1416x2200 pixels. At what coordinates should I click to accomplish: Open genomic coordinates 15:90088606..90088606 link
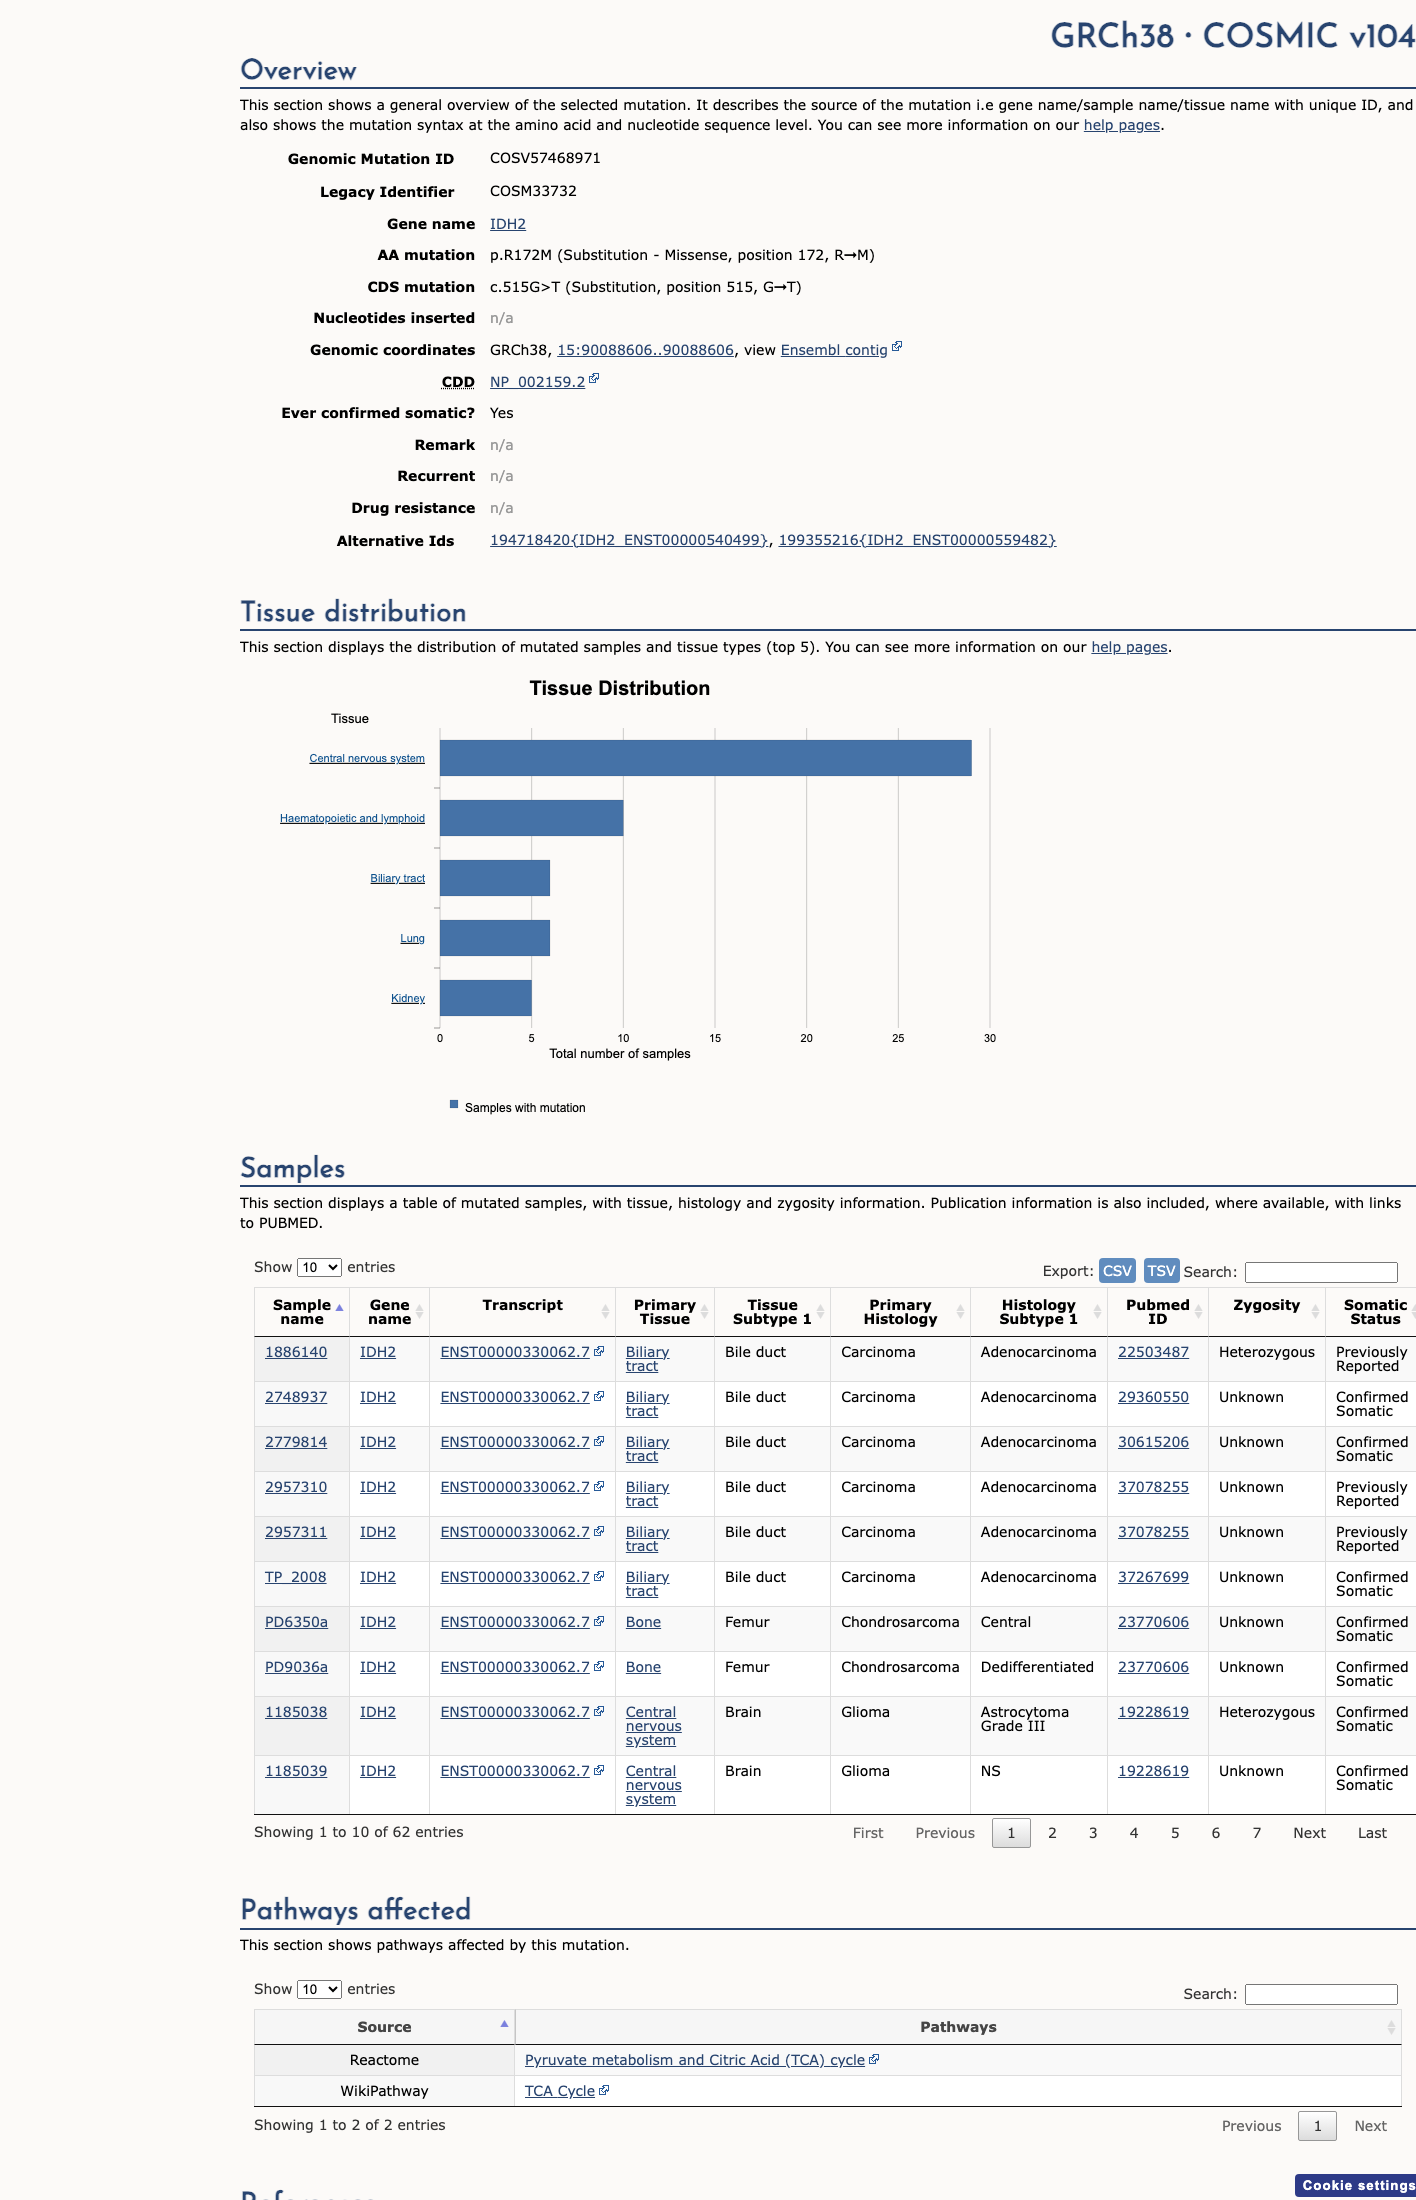tap(645, 350)
